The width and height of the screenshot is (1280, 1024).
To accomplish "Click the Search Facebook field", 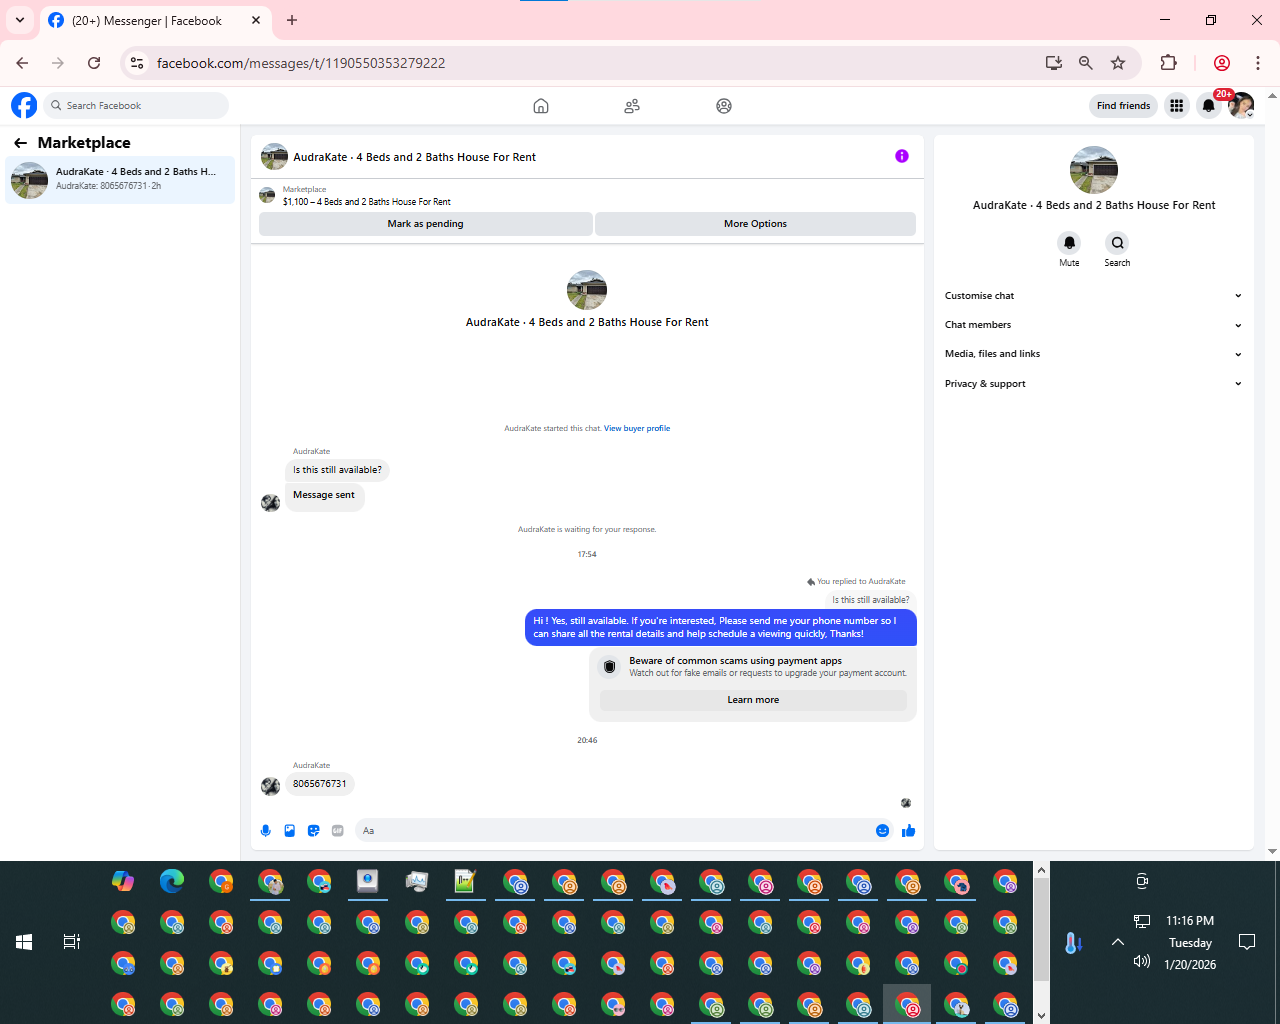I will pos(136,106).
